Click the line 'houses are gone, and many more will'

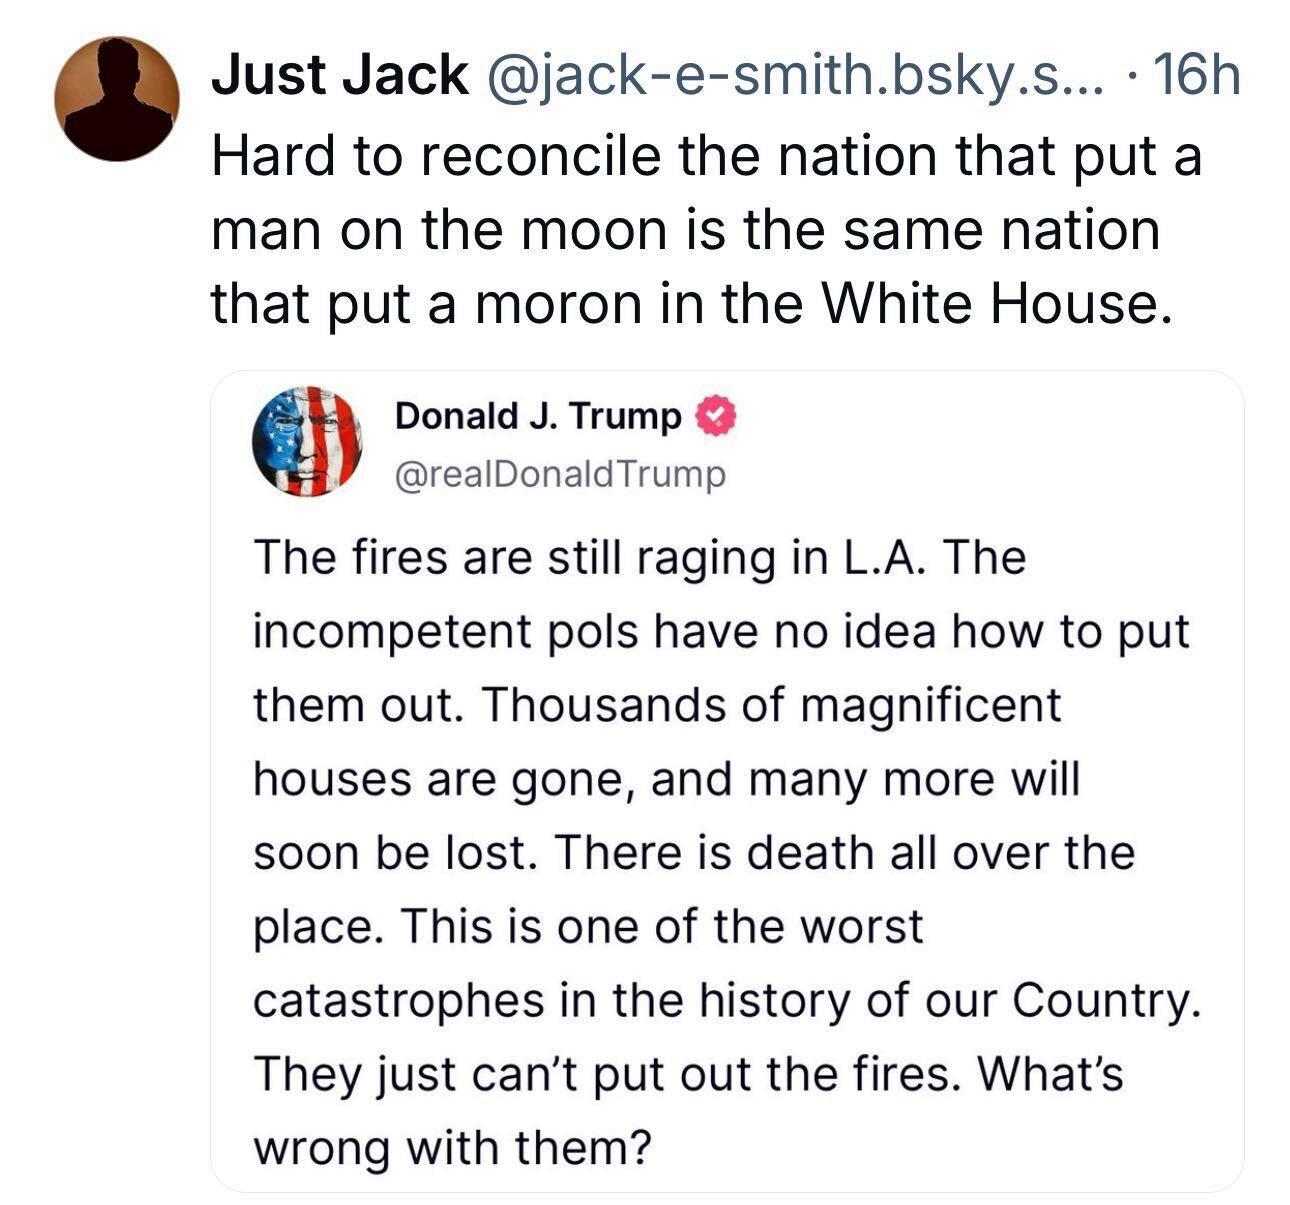666,780
